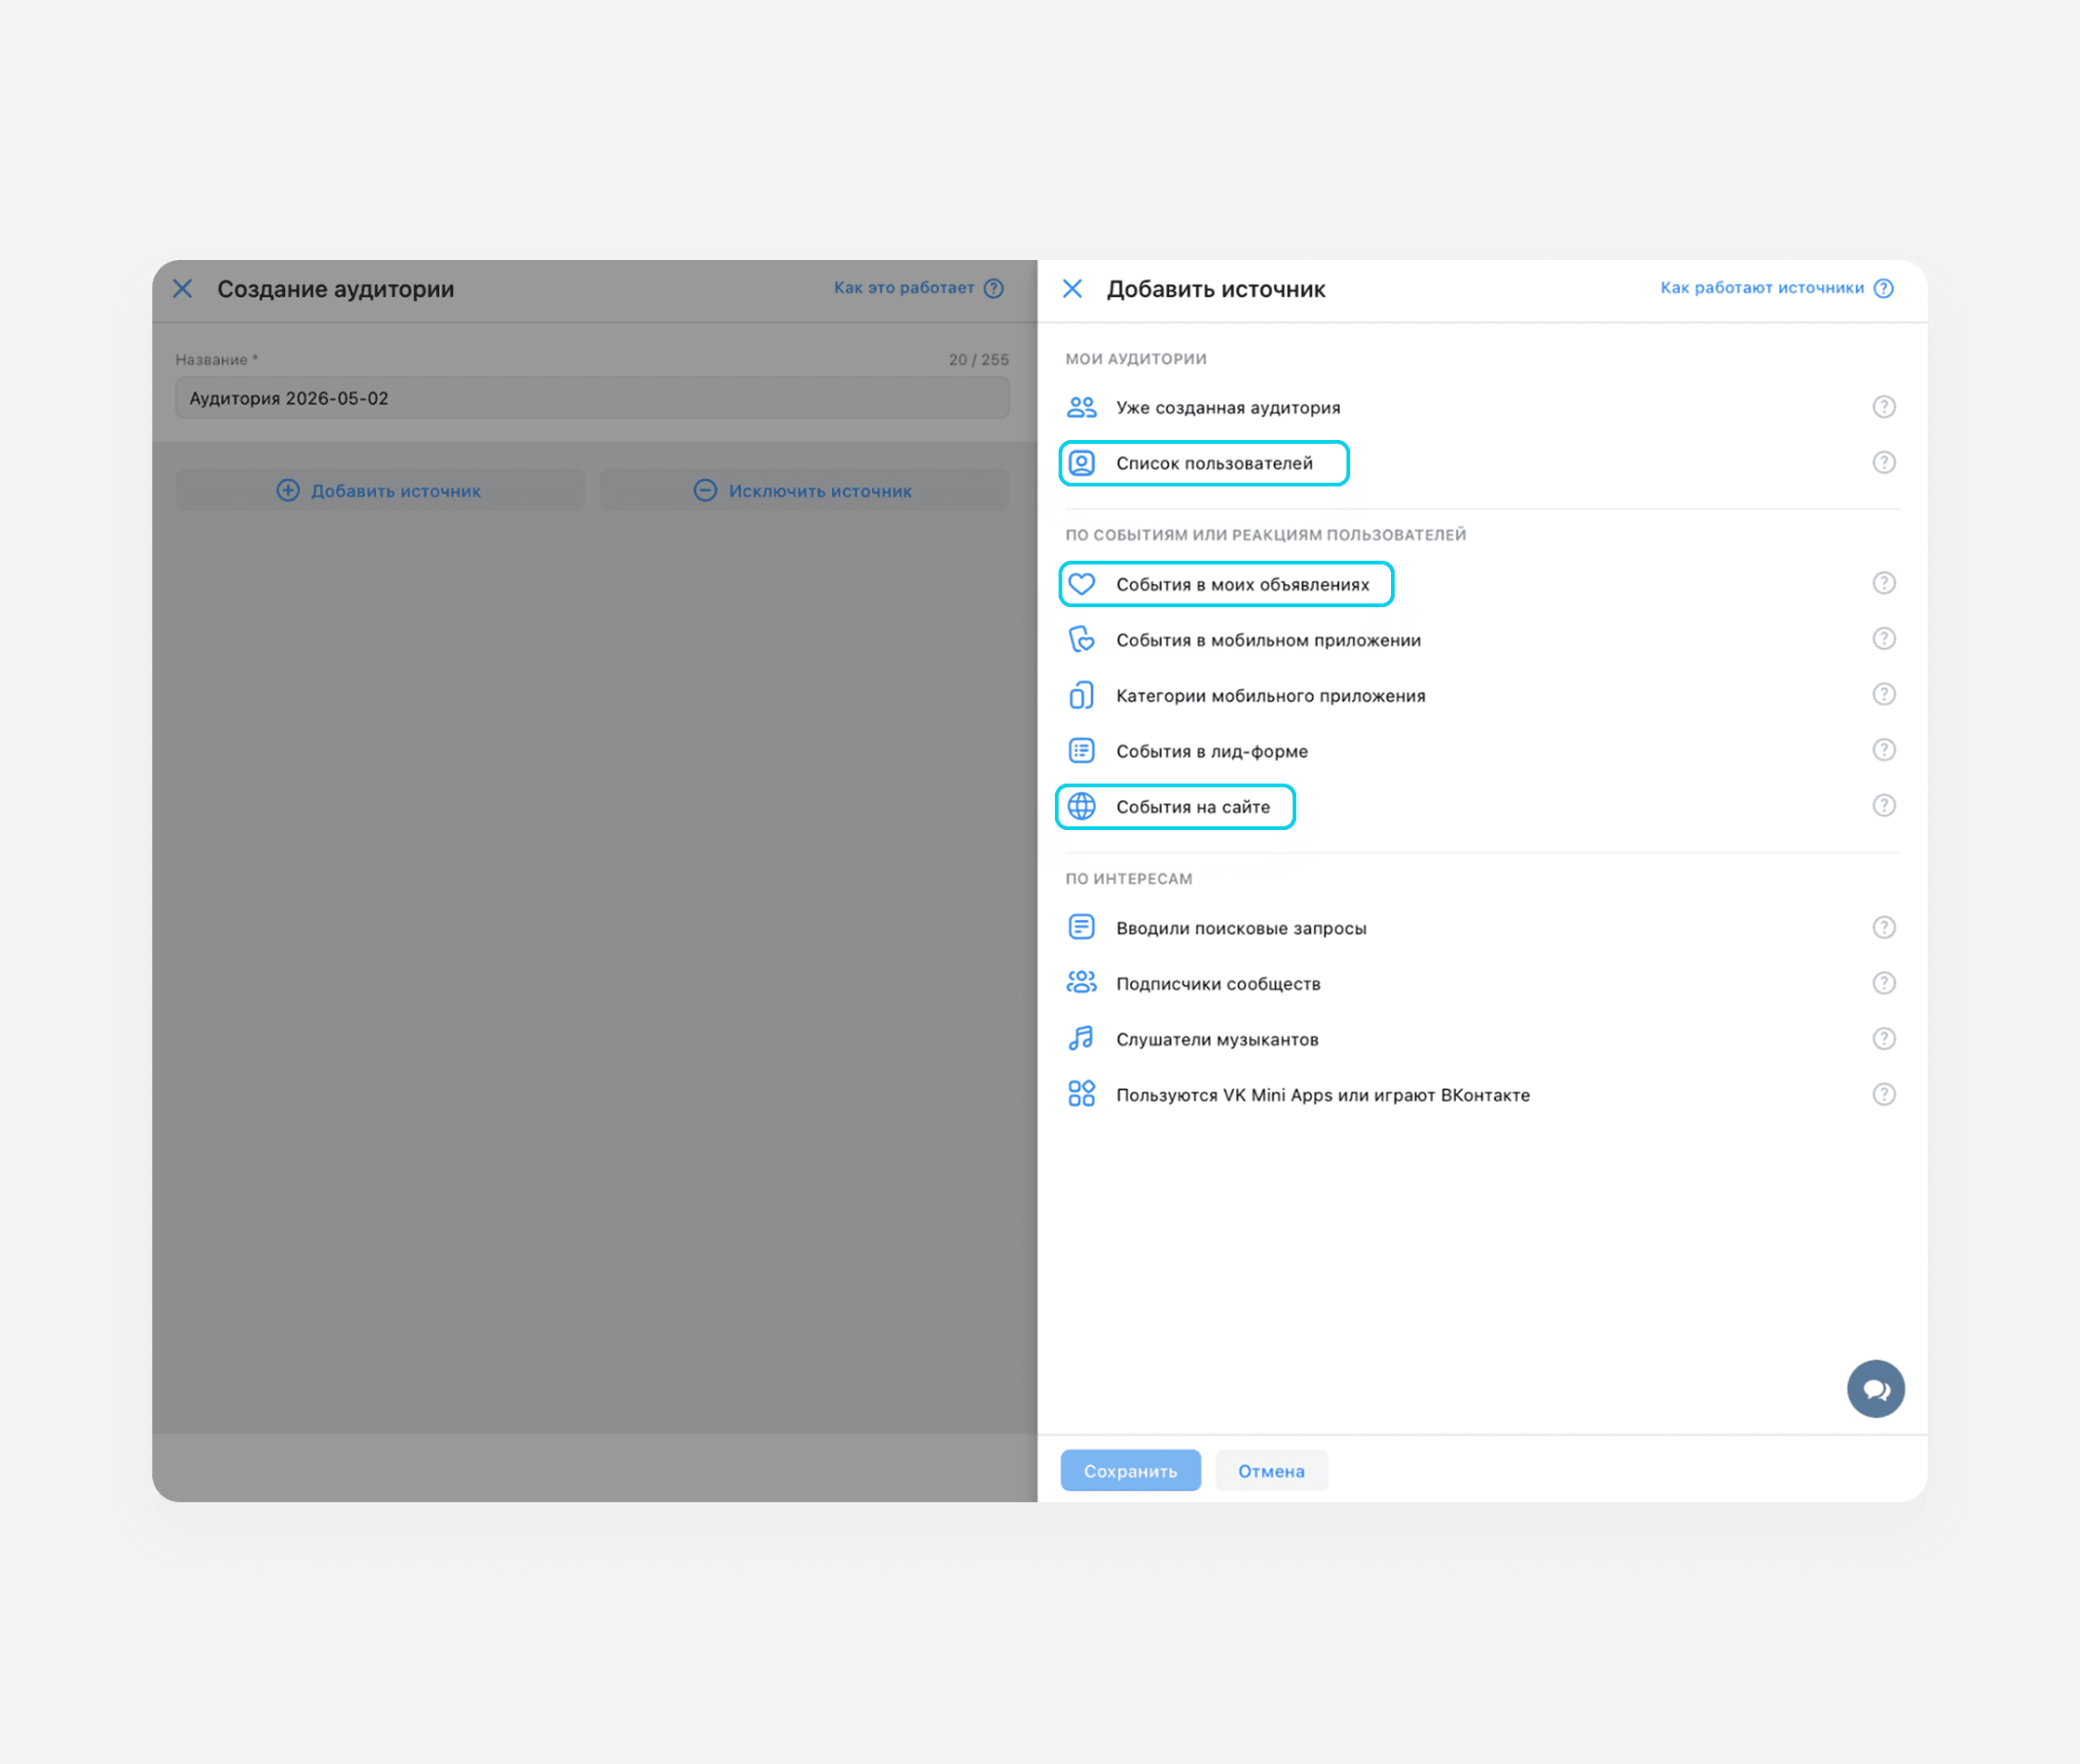This screenshot has width=2080, height=1764.
Task: Click heart icon of События в моих объявлениях
Action: 1081,584
